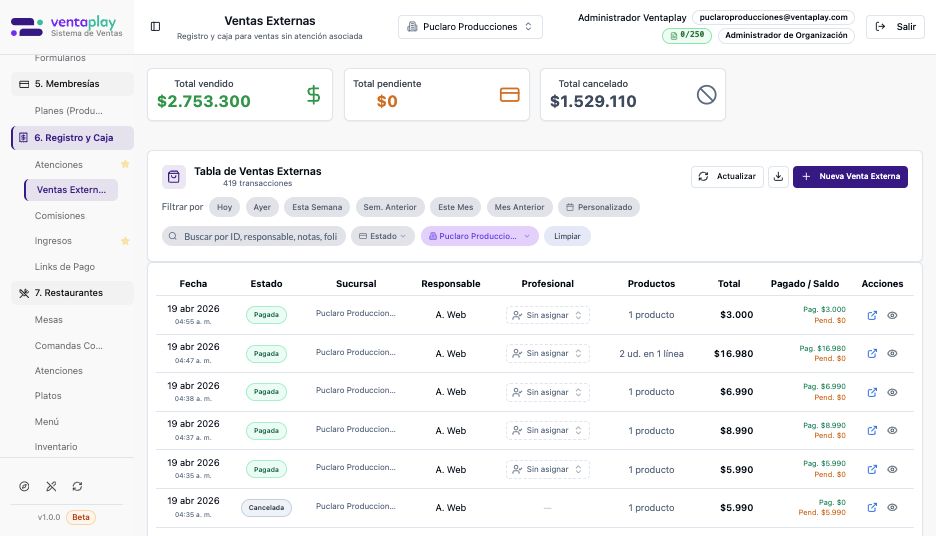View details of 04:35 Pagada $5.990 sale
This screenshot has width=936, height=536.
point(892,469)
